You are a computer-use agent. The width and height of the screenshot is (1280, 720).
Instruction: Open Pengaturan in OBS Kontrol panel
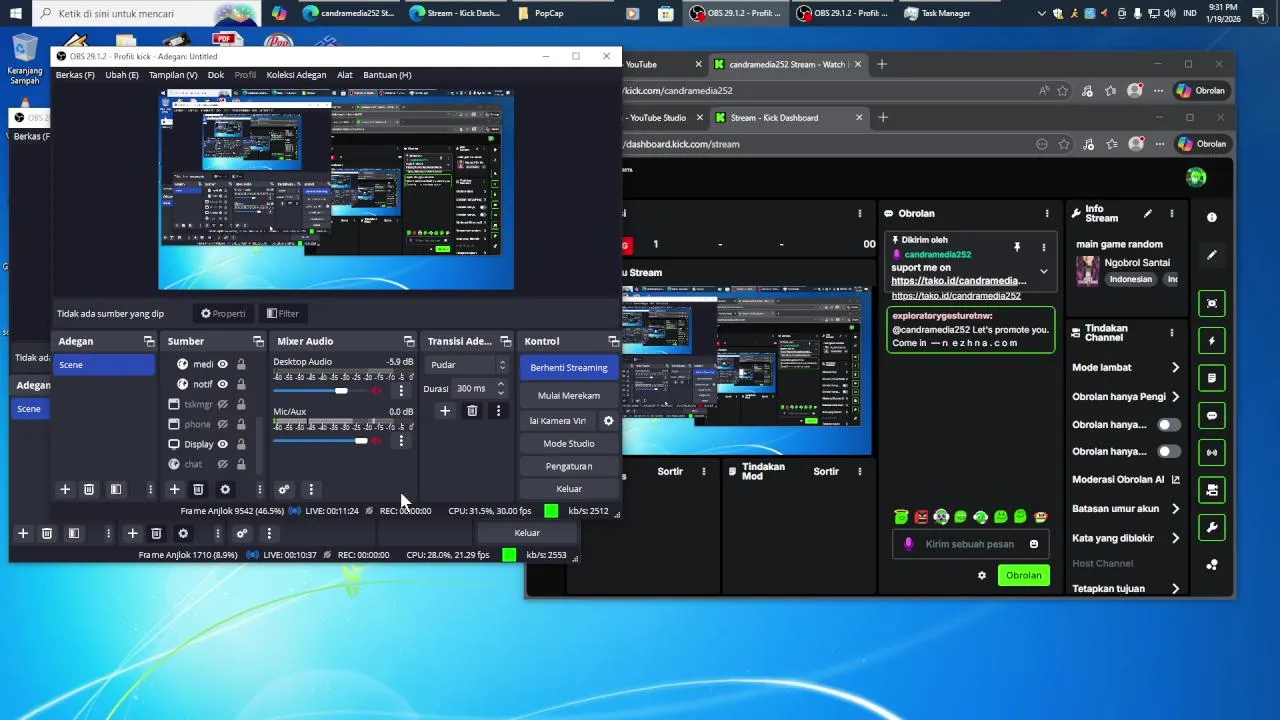pos(569,466)
